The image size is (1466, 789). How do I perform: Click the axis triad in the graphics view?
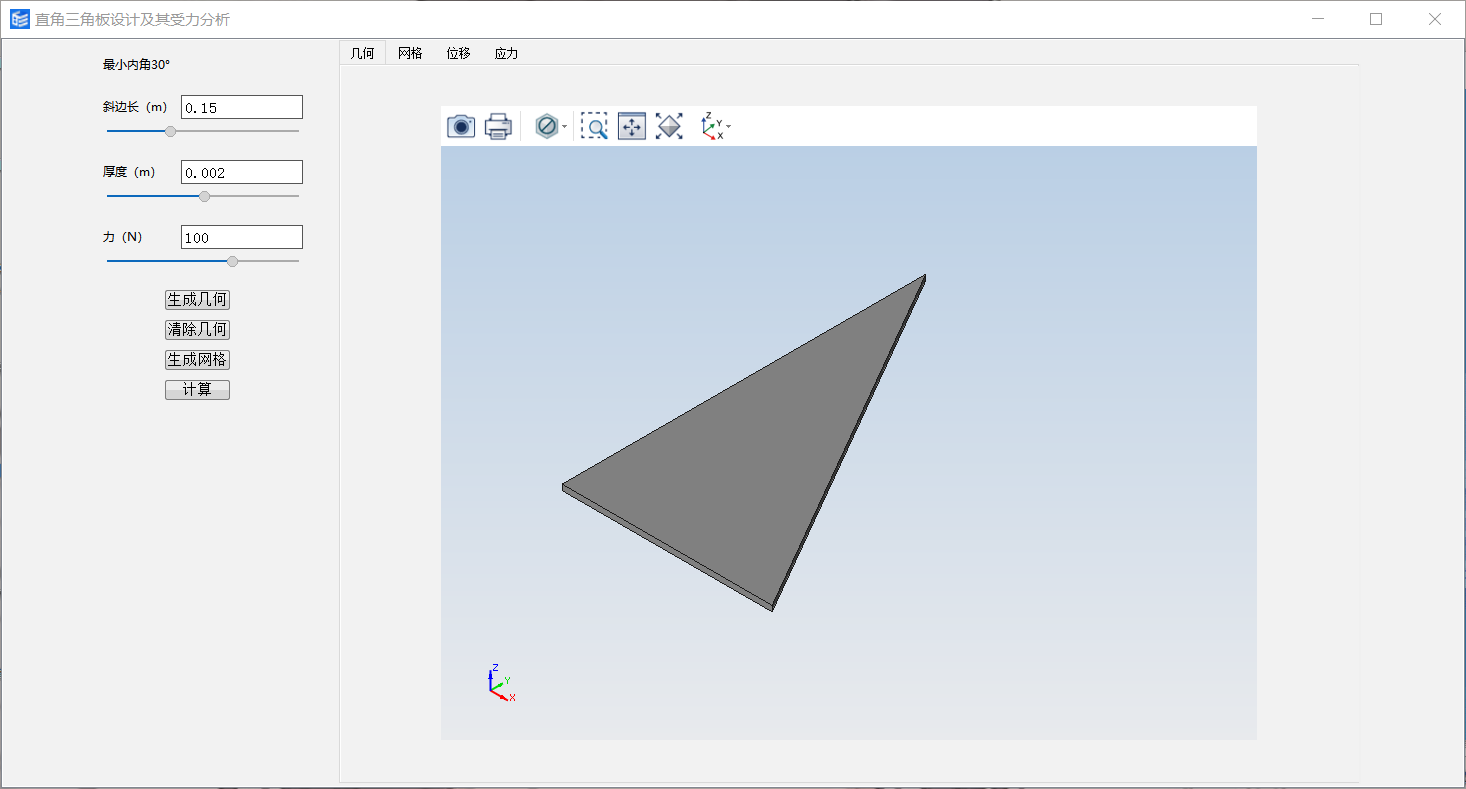click(x=500, y=683)
